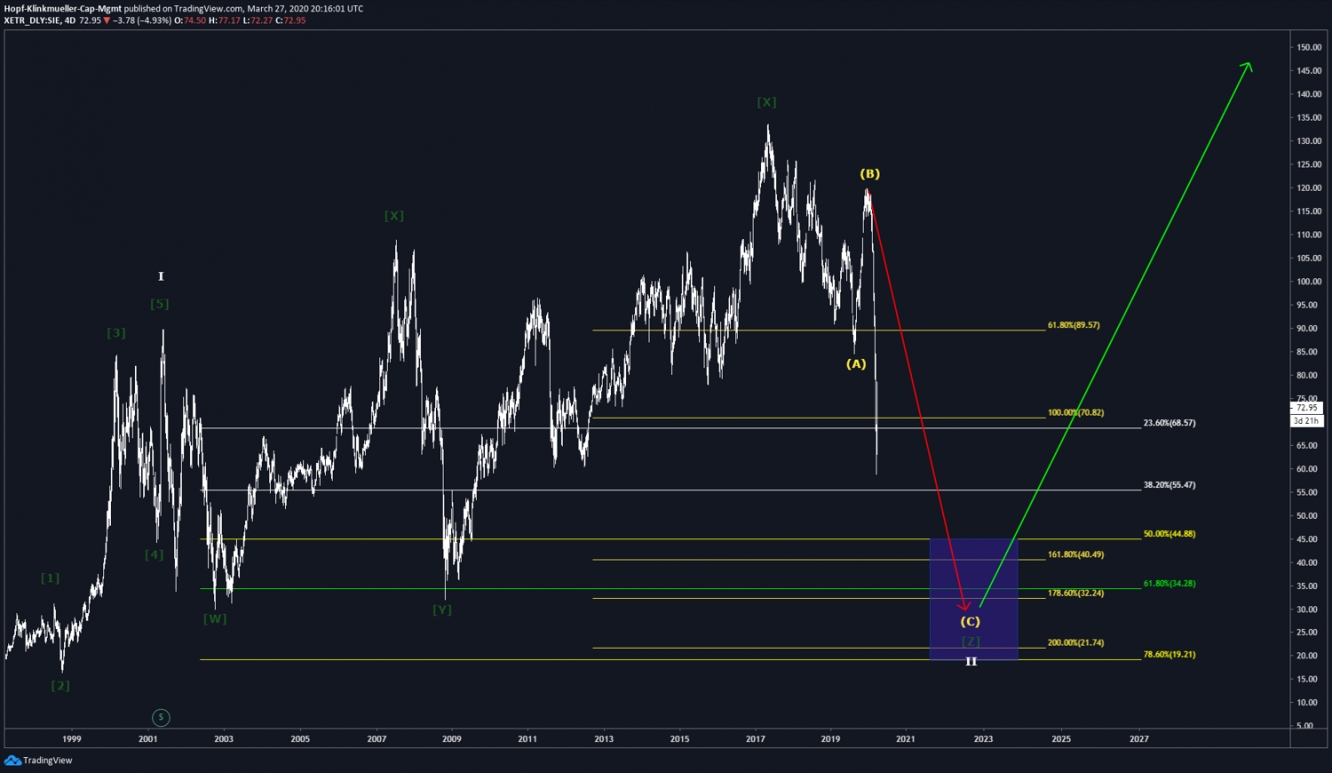This screenshot has height=773, width=1332.
Task: Select the 178.60%(32.24) extension label
Action: coord(1075,593)
